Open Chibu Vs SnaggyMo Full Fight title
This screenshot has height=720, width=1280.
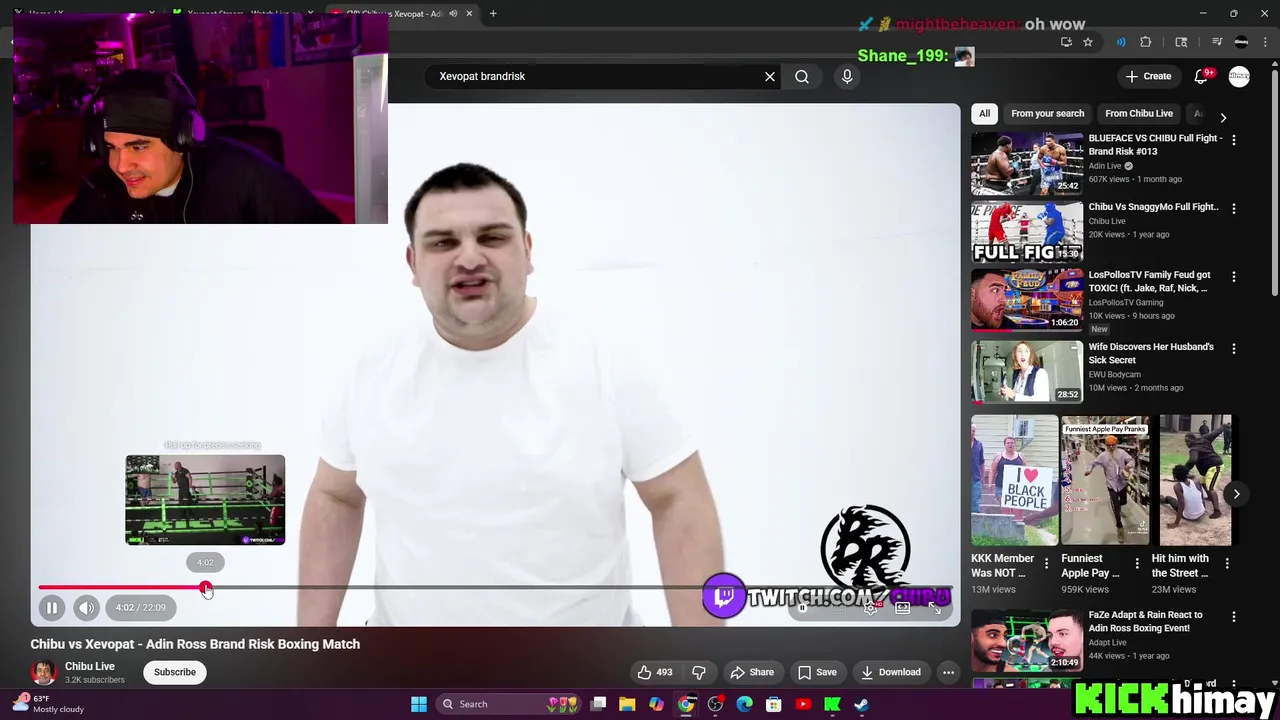point(1153,207)
